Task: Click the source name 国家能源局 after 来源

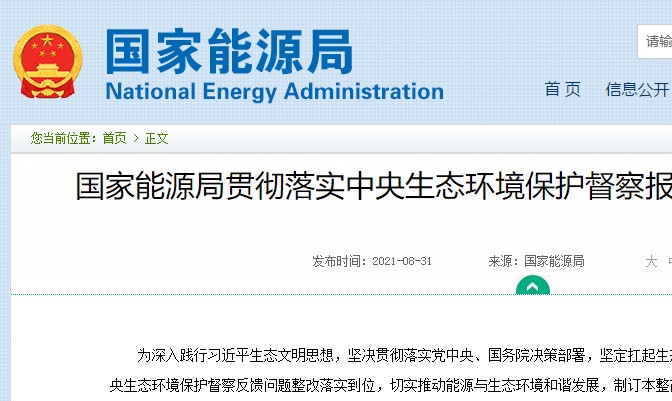Action: [554, 261]
